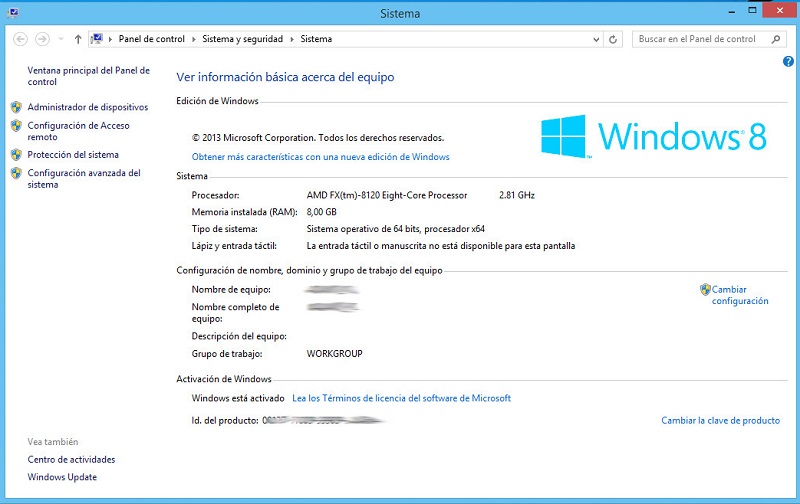Open 'Ventana principal del Panel de control'

tap(88, 76)
